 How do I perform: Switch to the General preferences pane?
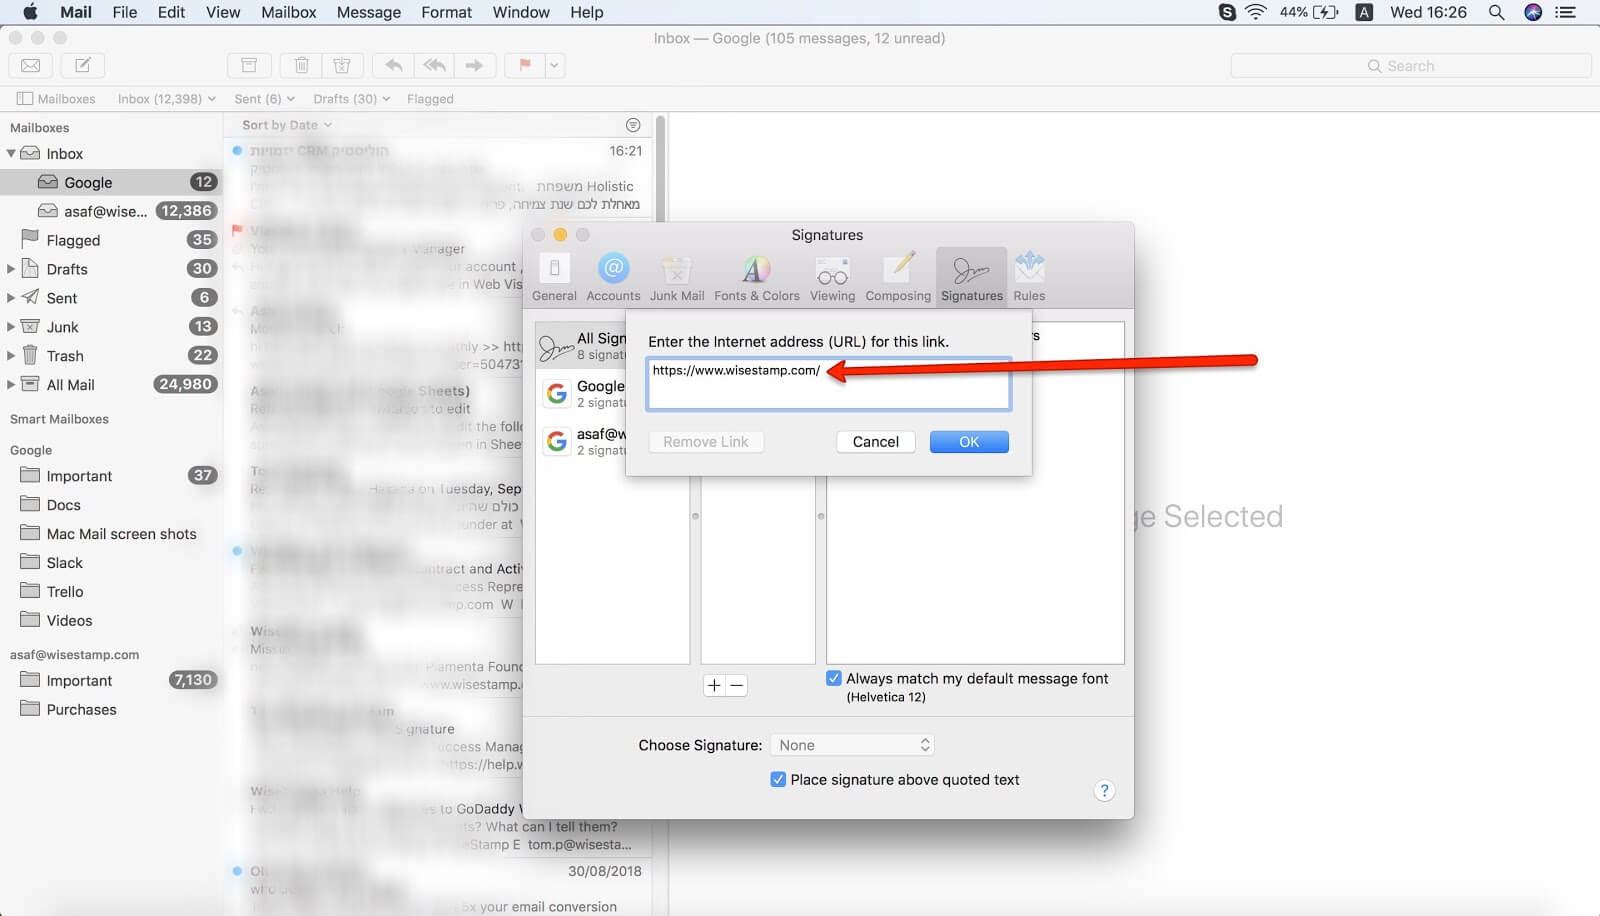click(x=554, y=276)
